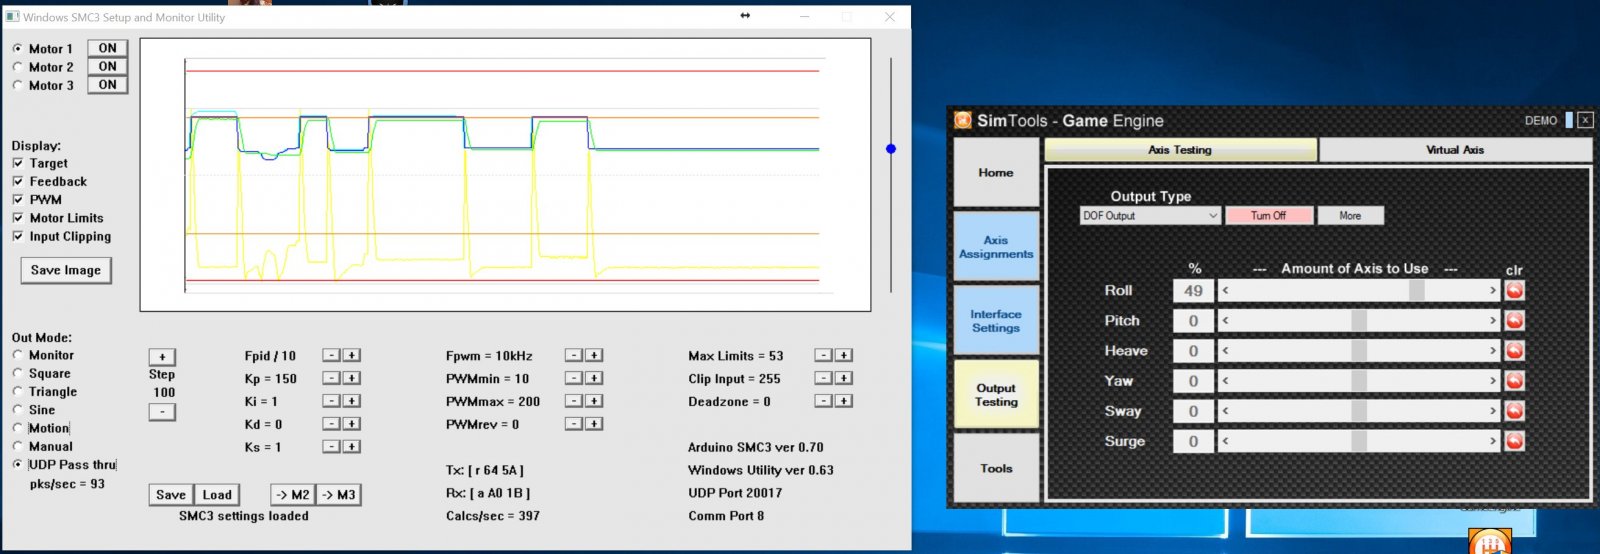
Task: Clear the Yaw axis with red clr icon
Action: click(x=1514, y=380)
